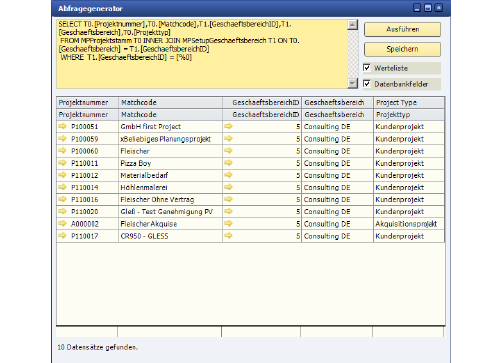This screenshot has height=363, width=502.
Task: Open link arrow for project P110011
Action: point(62,163)
